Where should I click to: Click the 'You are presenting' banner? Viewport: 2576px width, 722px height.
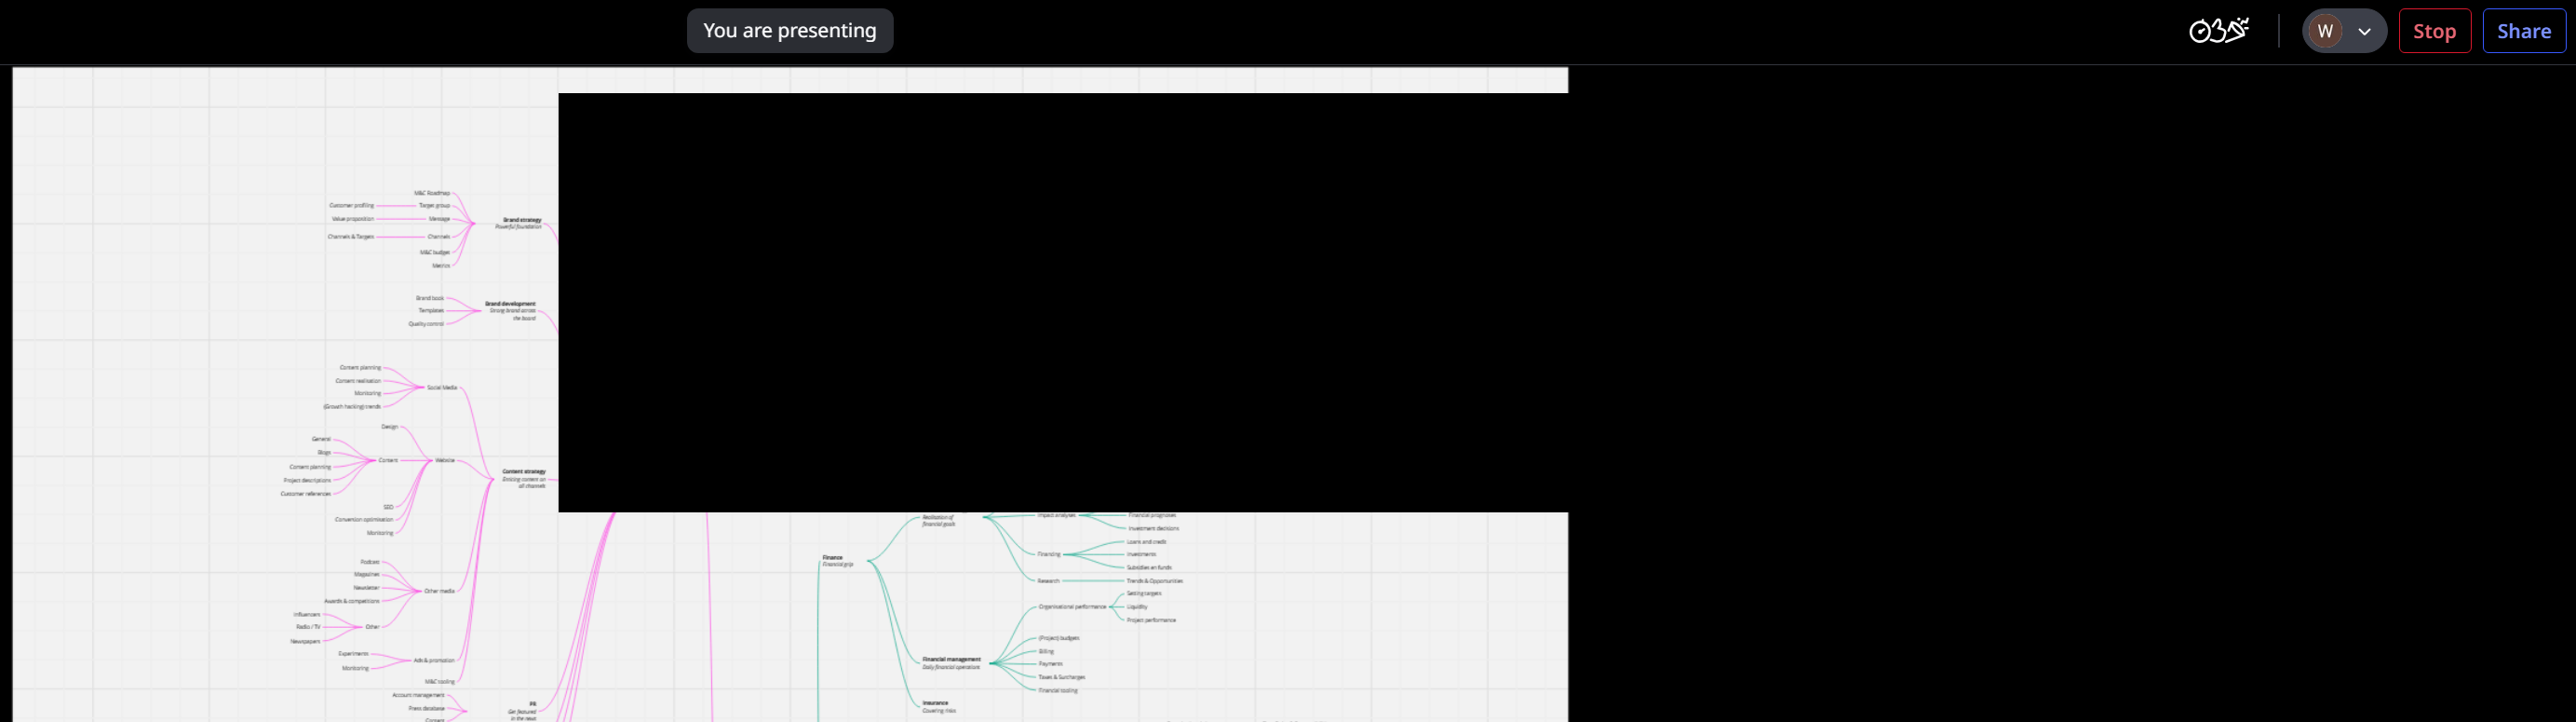[x=789, y=31]
